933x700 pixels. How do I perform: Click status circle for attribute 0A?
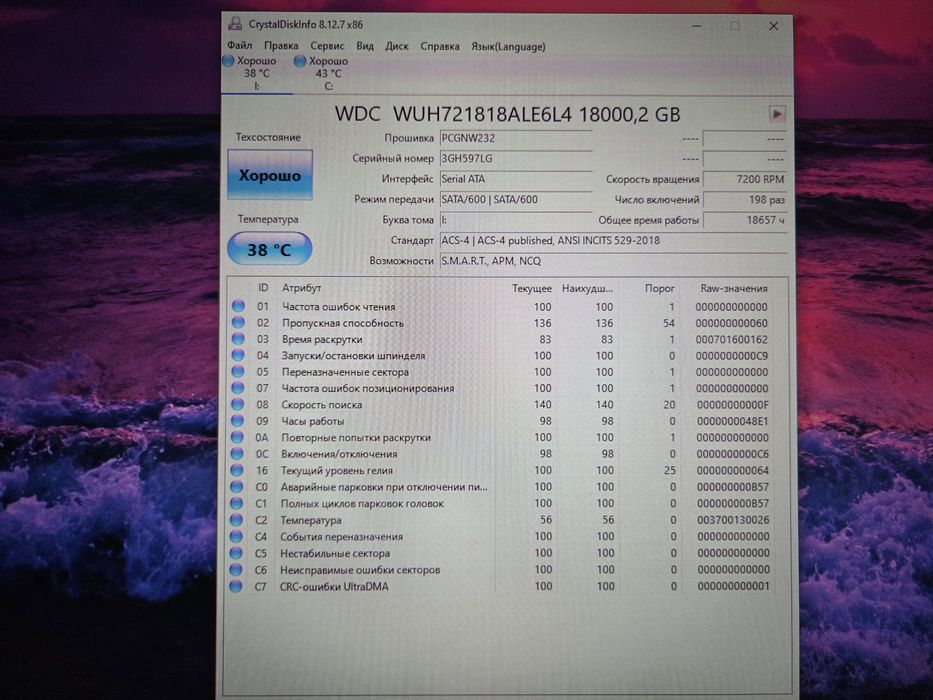coord(237,437)
